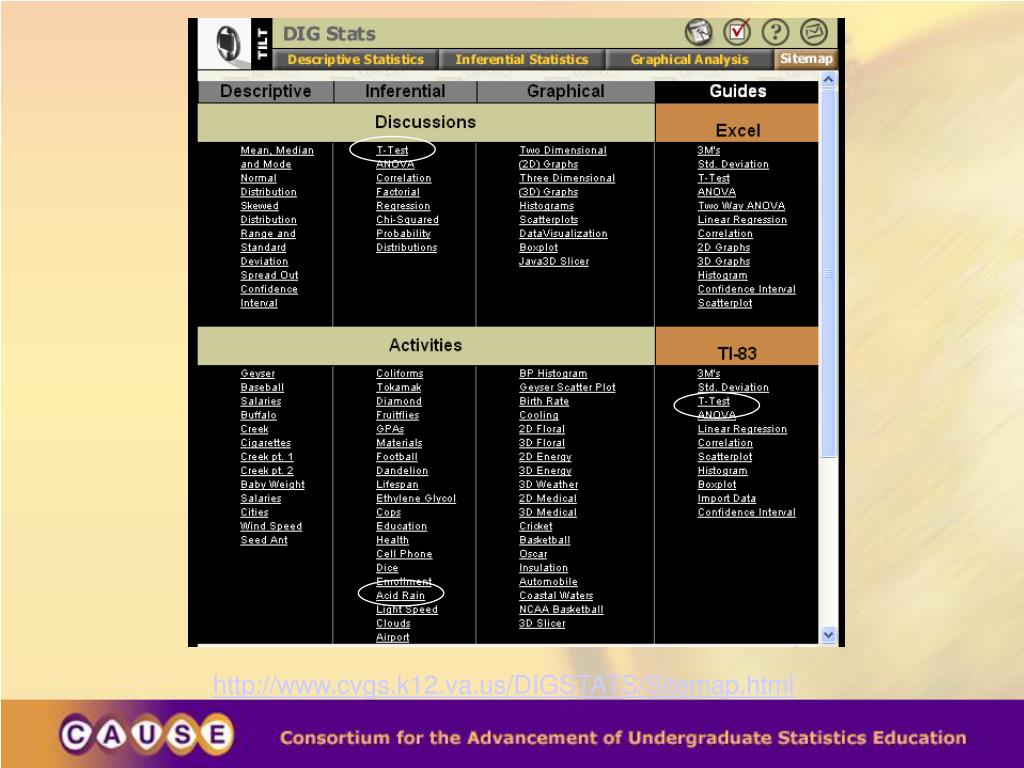Open the Ethylene Glycol activity link
Viewport: 1024px width, 768px height.
[416, 498]
